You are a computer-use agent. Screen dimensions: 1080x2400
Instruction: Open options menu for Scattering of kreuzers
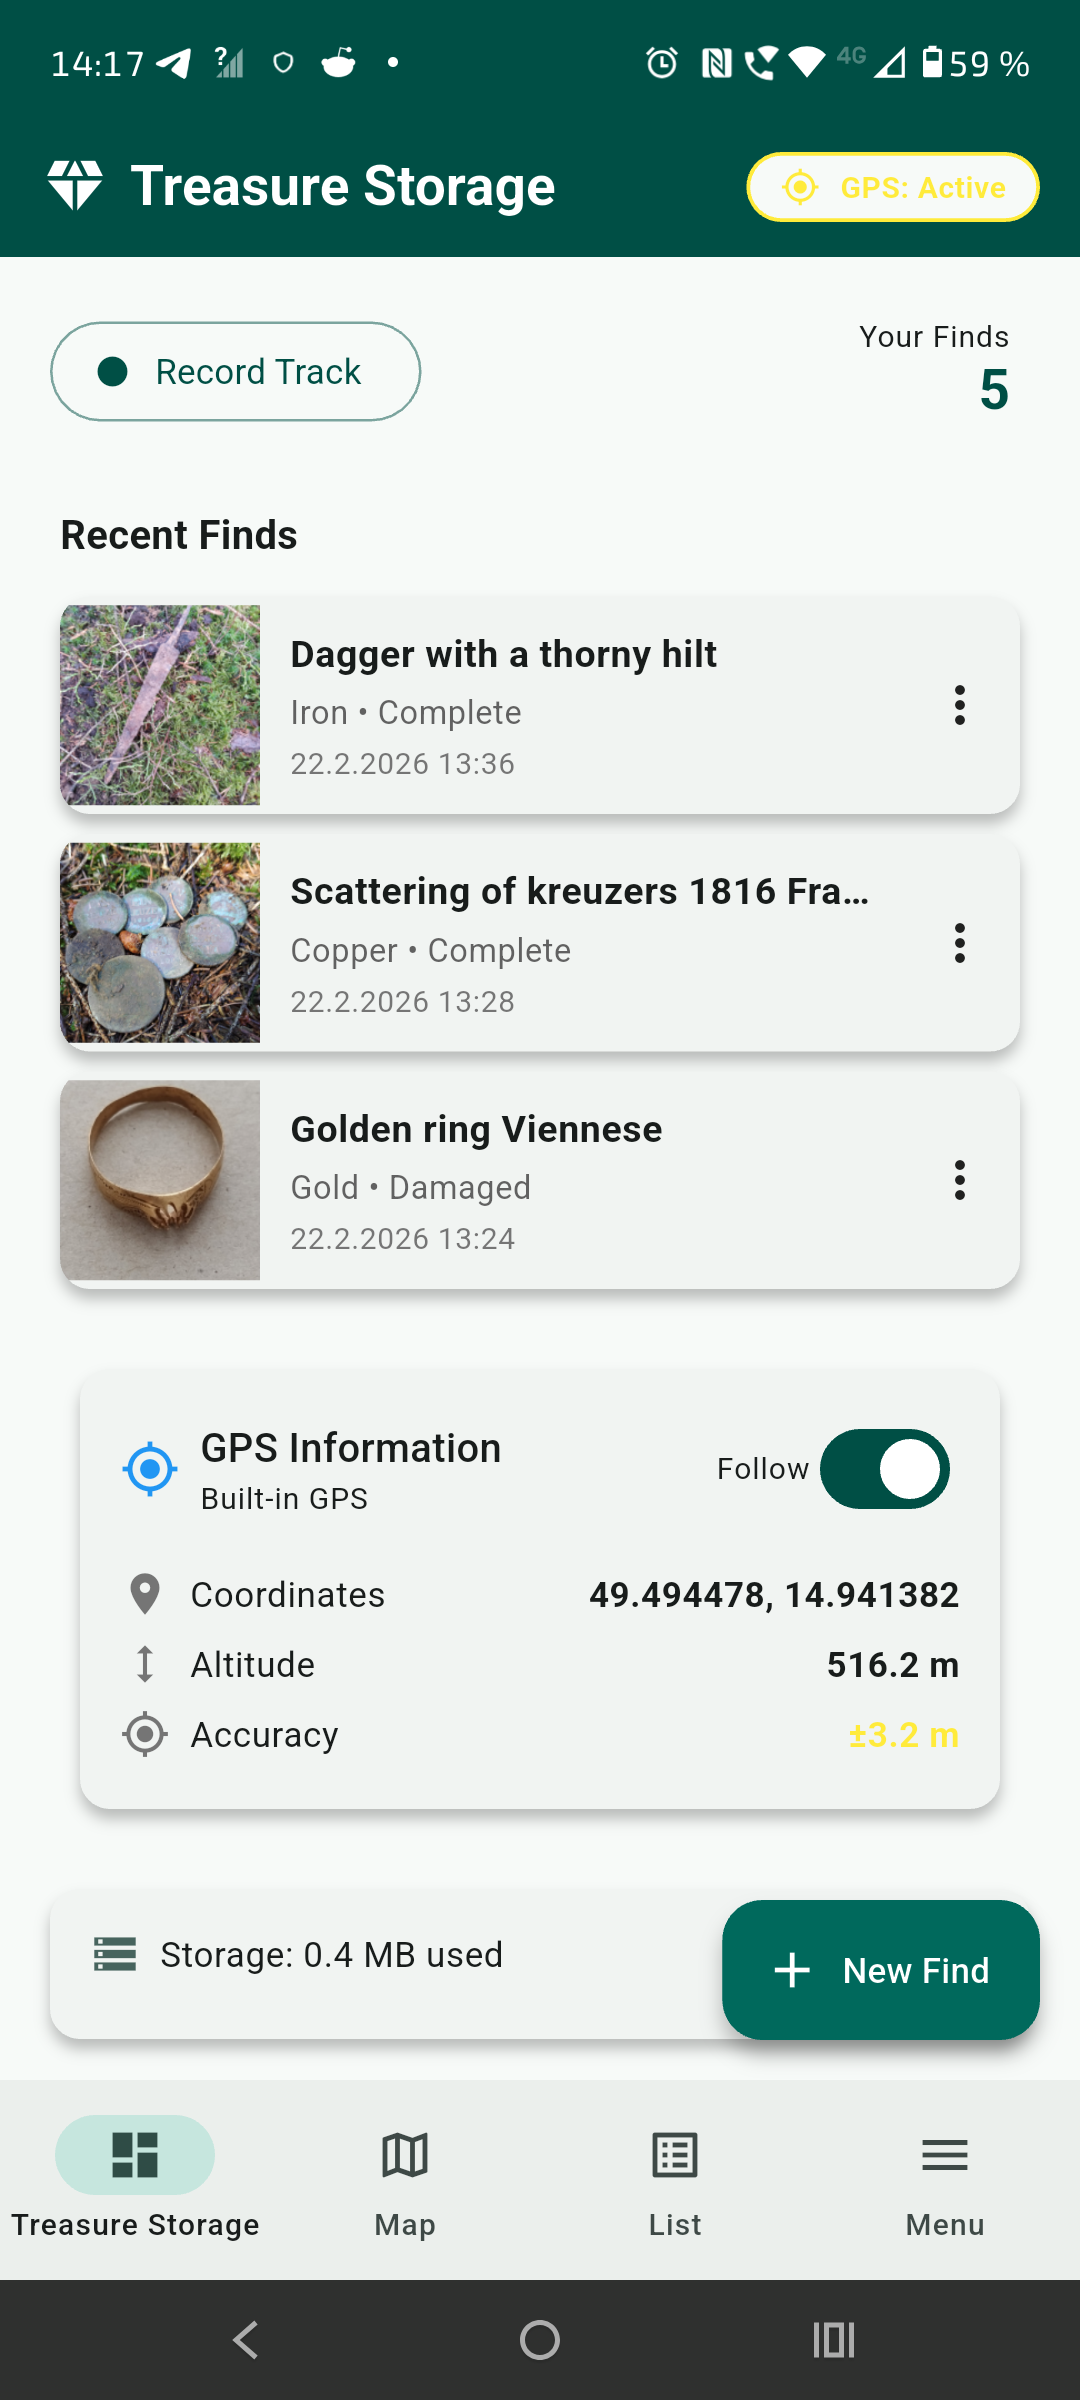click(x=960, y=943)
